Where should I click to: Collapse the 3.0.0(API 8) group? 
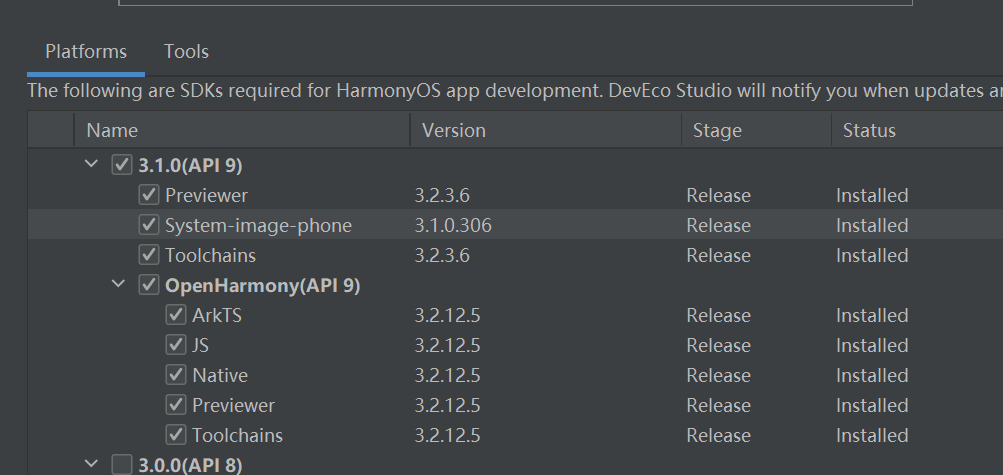click(x=92, y=463)
